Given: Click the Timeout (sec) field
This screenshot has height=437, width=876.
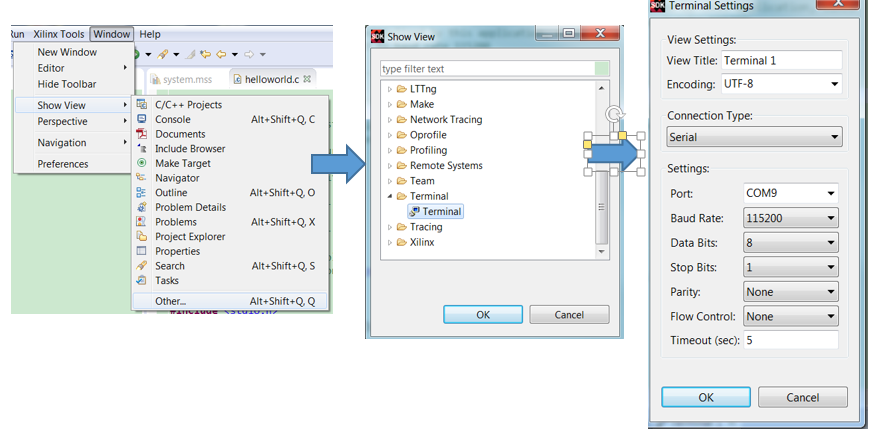Looking at the screenshot, I should tap(791, 340).
